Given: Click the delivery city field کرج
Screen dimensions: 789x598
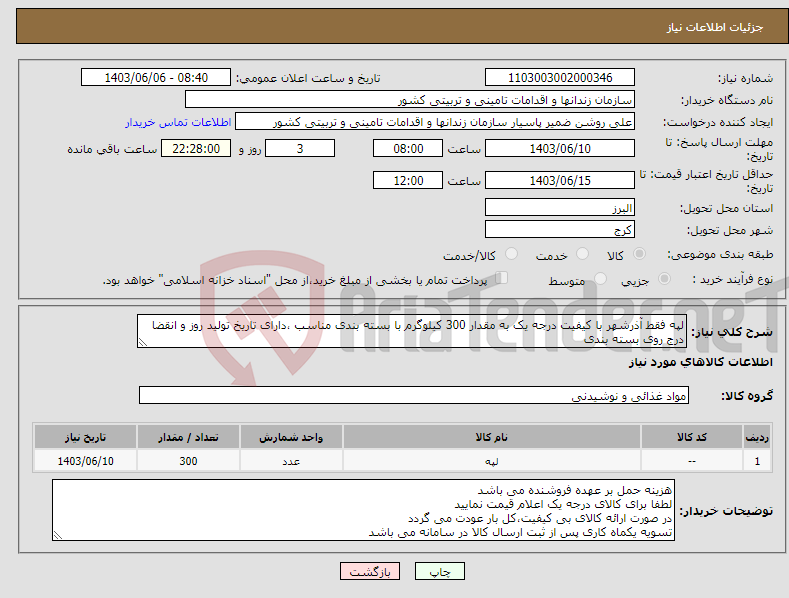Looking at the screenshot, I should pos(560,230).
